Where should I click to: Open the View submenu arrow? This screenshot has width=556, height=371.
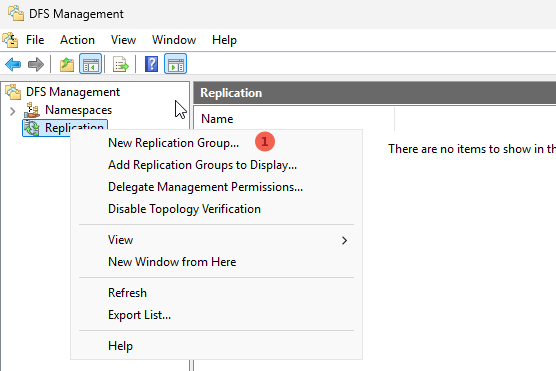point(344,240)
